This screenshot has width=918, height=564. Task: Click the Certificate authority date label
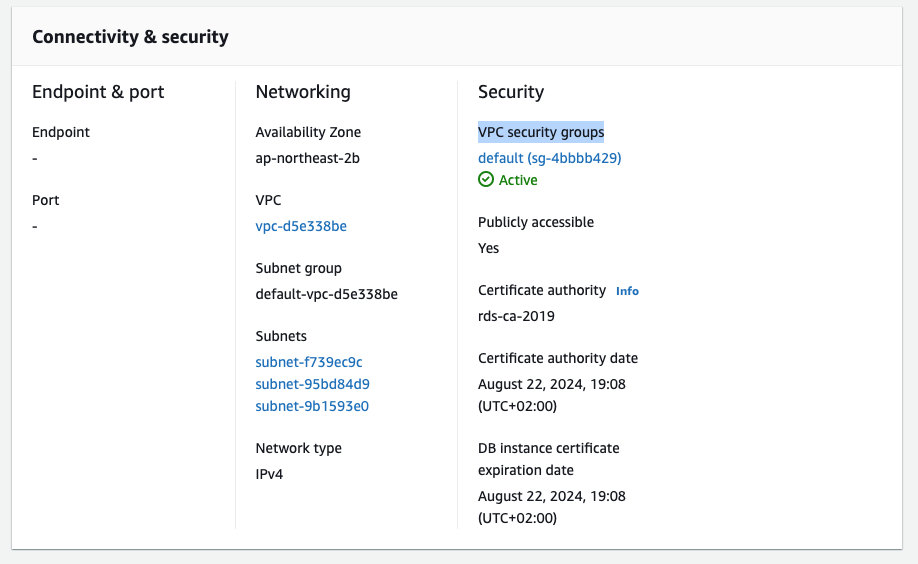click(558, 358)
